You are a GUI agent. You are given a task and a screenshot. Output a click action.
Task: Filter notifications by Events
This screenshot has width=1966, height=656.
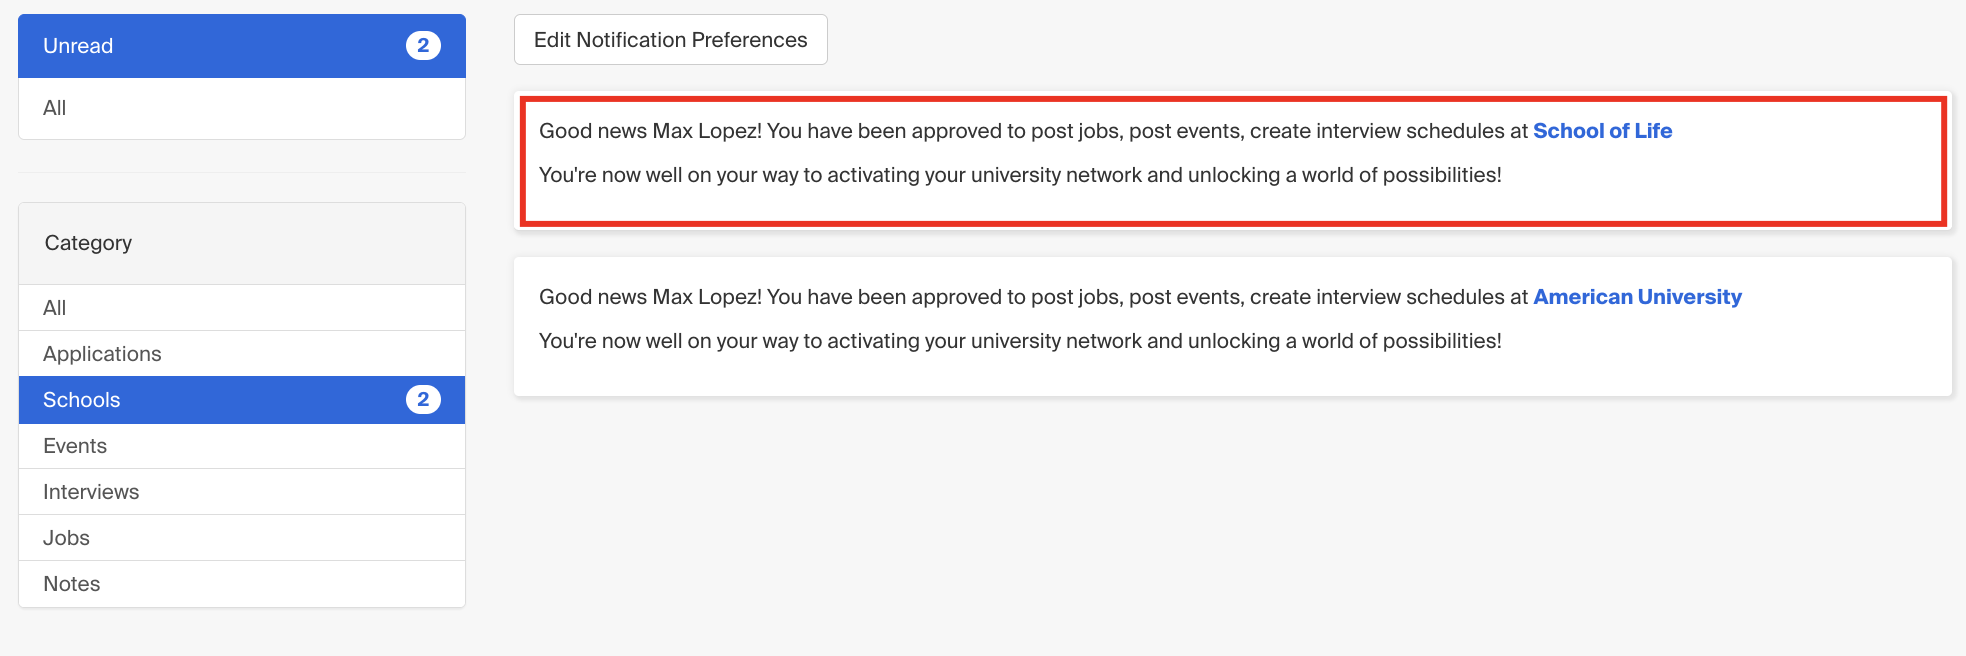click(242, 446)
